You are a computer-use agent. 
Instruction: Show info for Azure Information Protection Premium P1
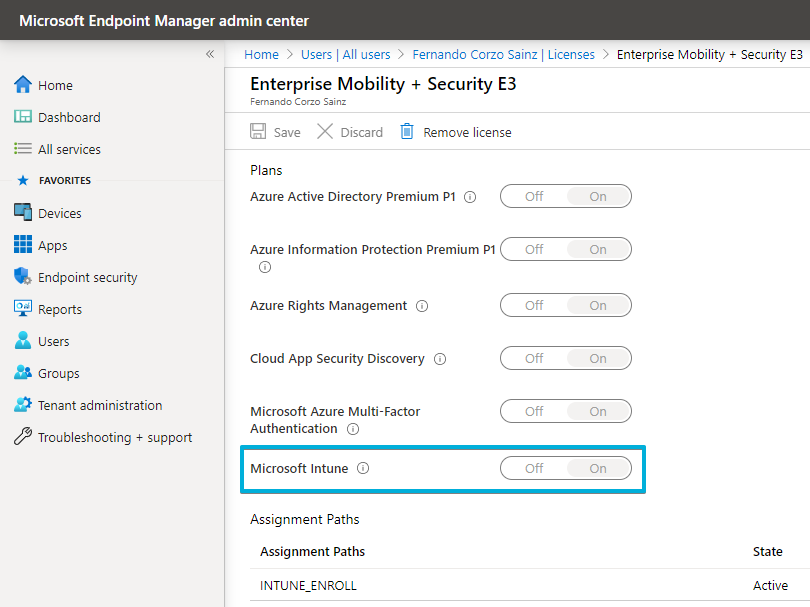pyautogui.click(x=265, y=267)
